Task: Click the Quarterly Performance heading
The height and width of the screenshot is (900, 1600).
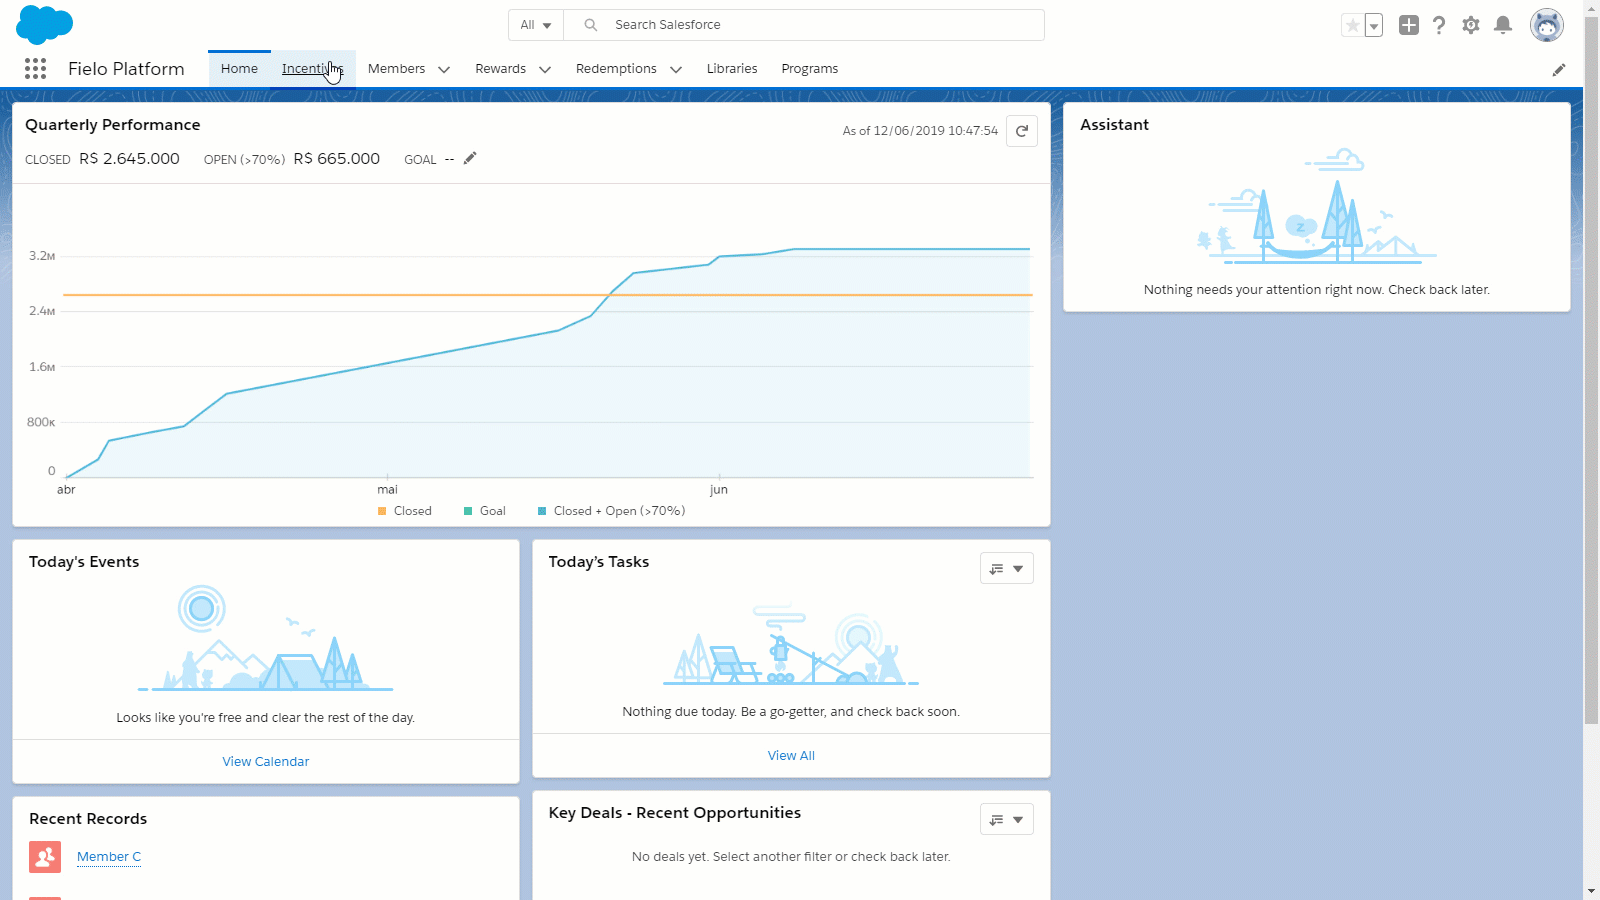Action: pos(113,125)
